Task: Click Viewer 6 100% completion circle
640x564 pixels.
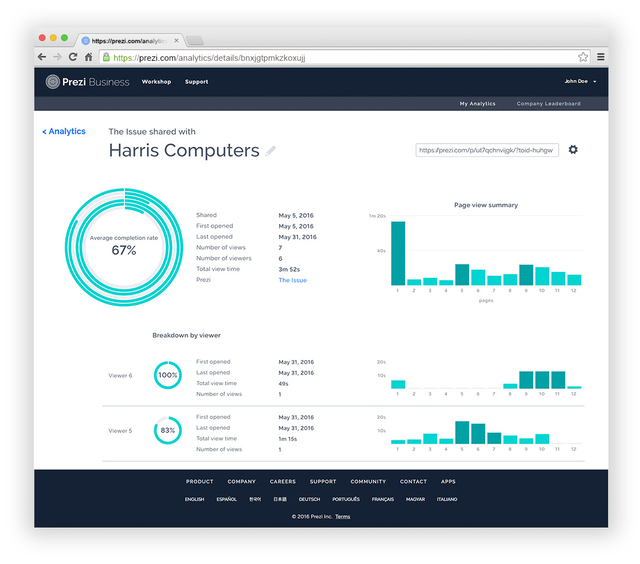Action: tap(168, 375)
